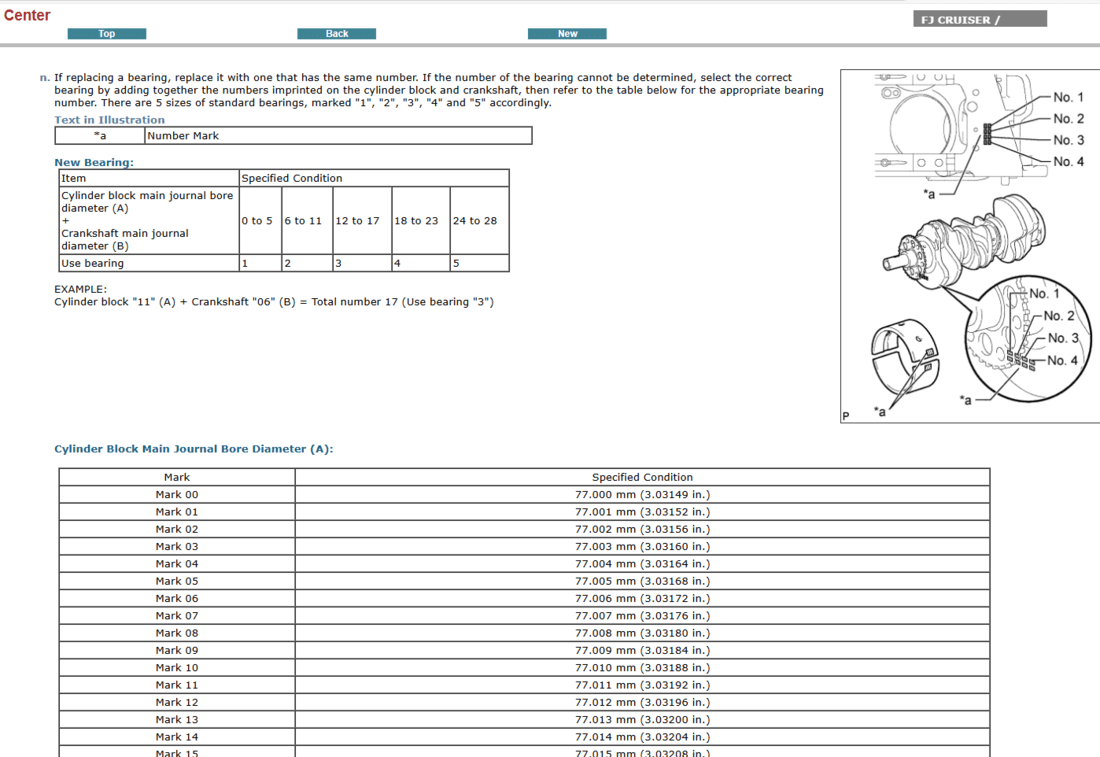Click the Text in Illustration heading

coord(109,120)
